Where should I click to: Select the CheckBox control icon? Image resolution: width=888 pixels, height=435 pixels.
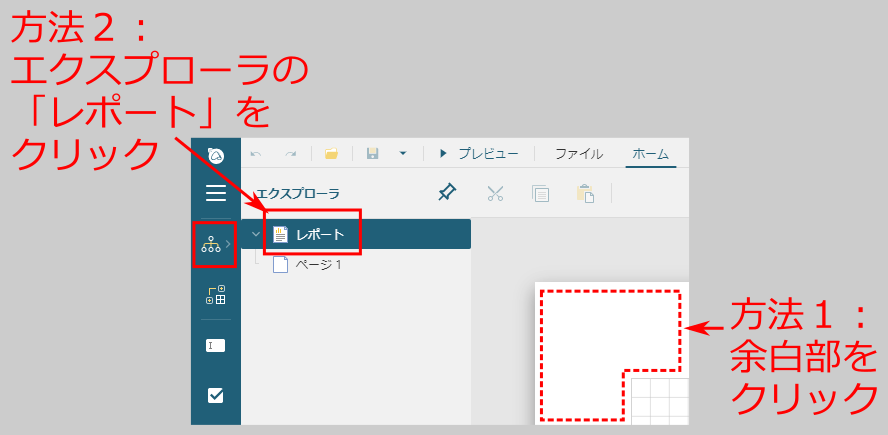[216, 395]
